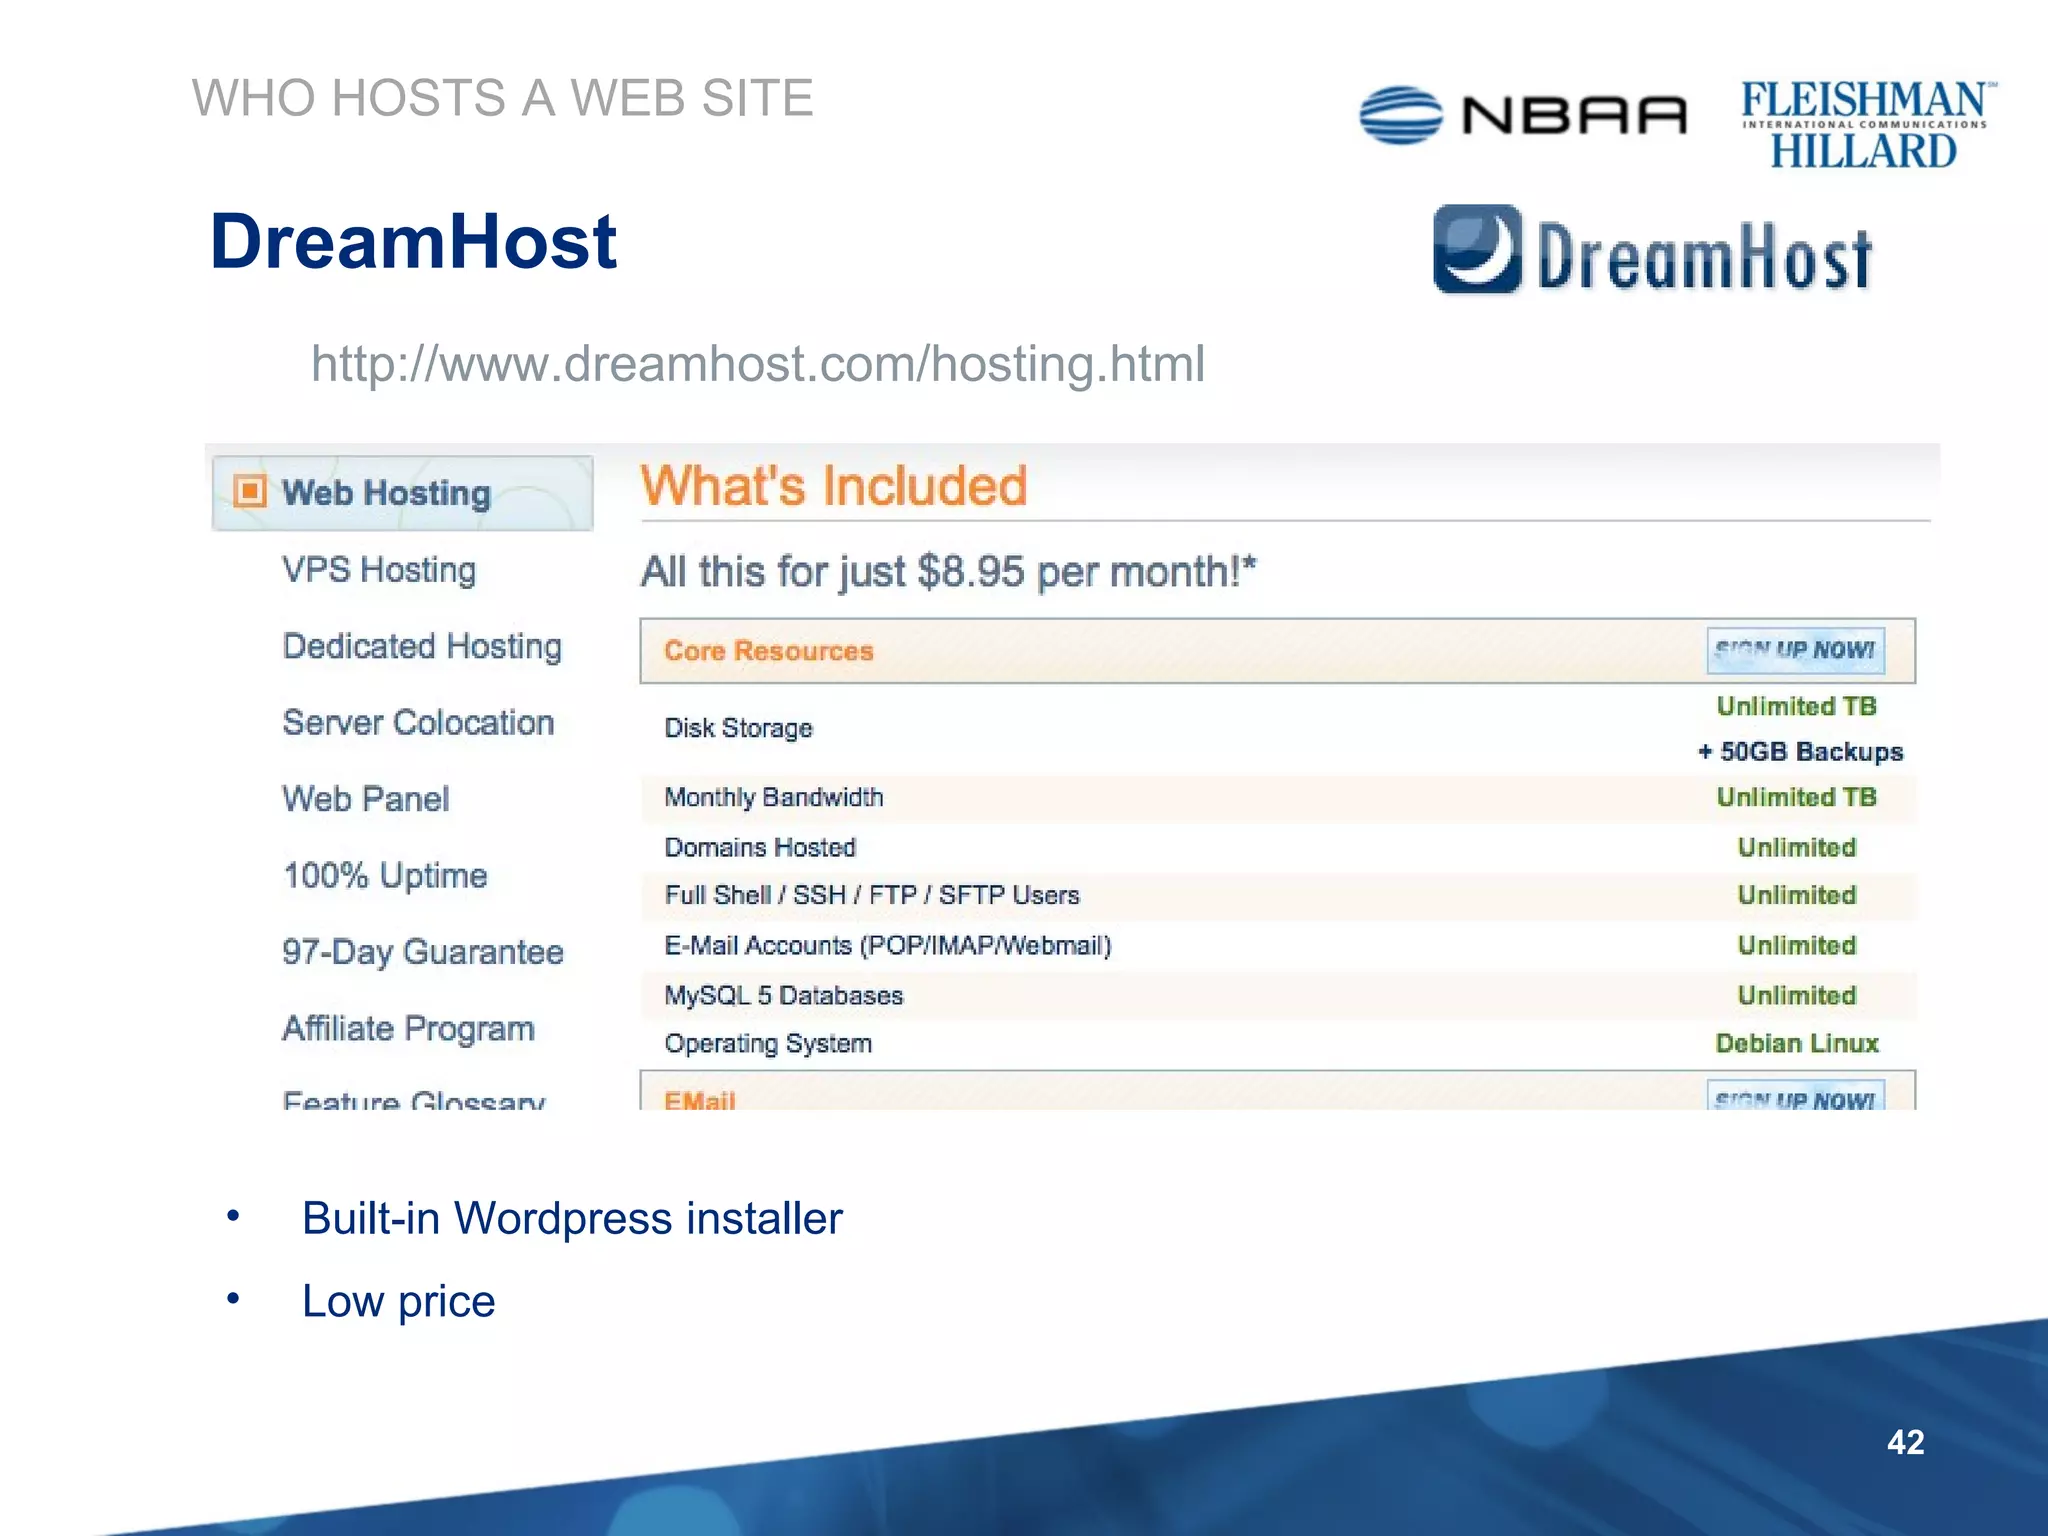Select Dedicated Hosting in the sidebar
This screenshot has width=2048, height=1536.
tap(422, 646)
